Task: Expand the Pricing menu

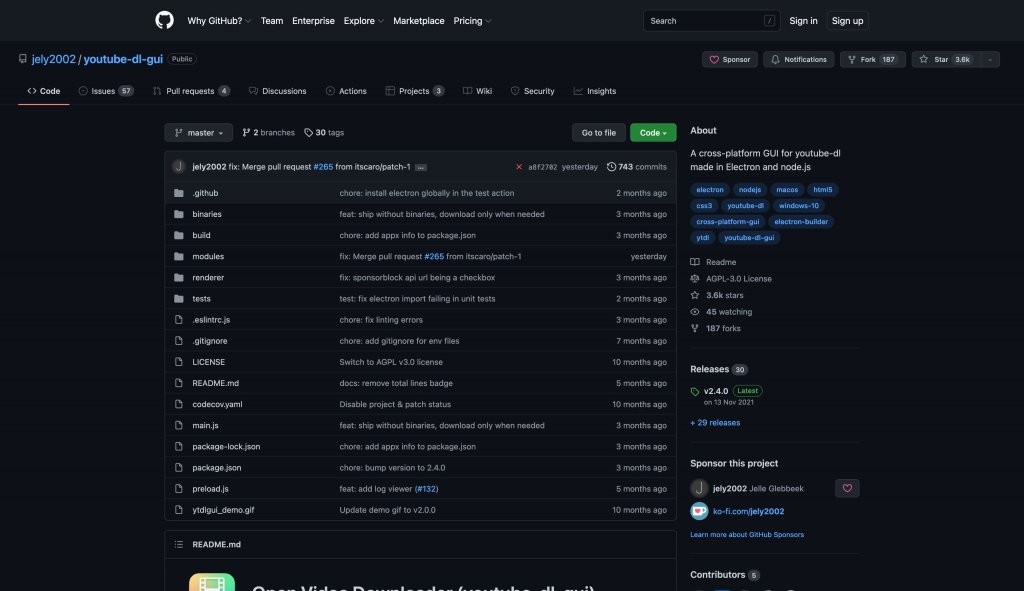Action: 472,21
